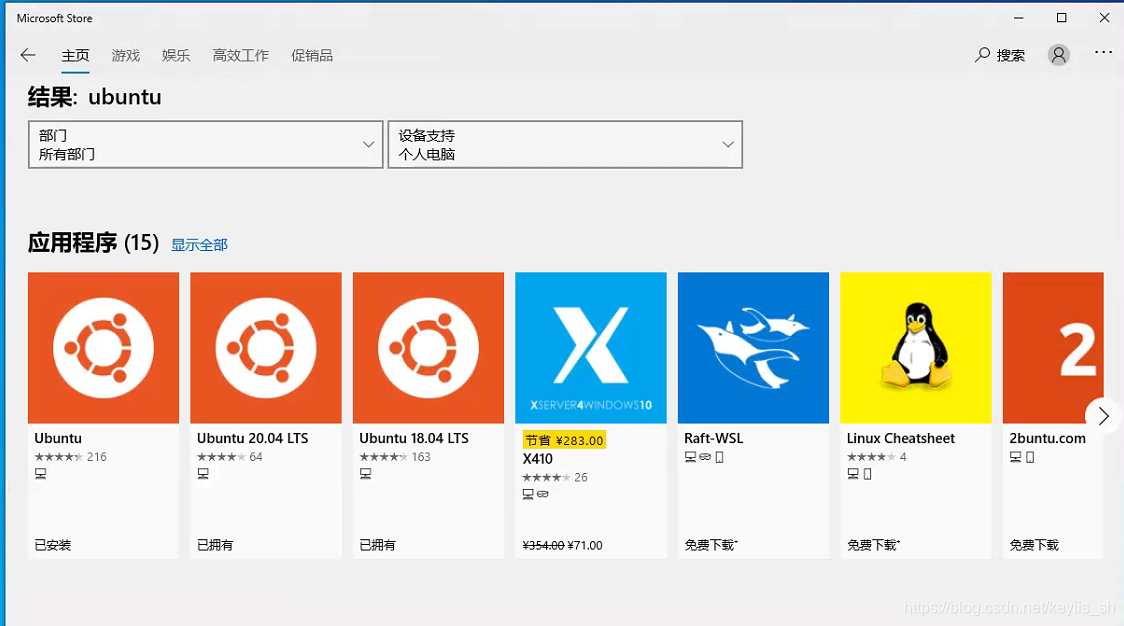Click 已拥有 under Ubuntu 20.04 LTS
The height and width of the screenshot is (626, 1124).
pos(215,546)
